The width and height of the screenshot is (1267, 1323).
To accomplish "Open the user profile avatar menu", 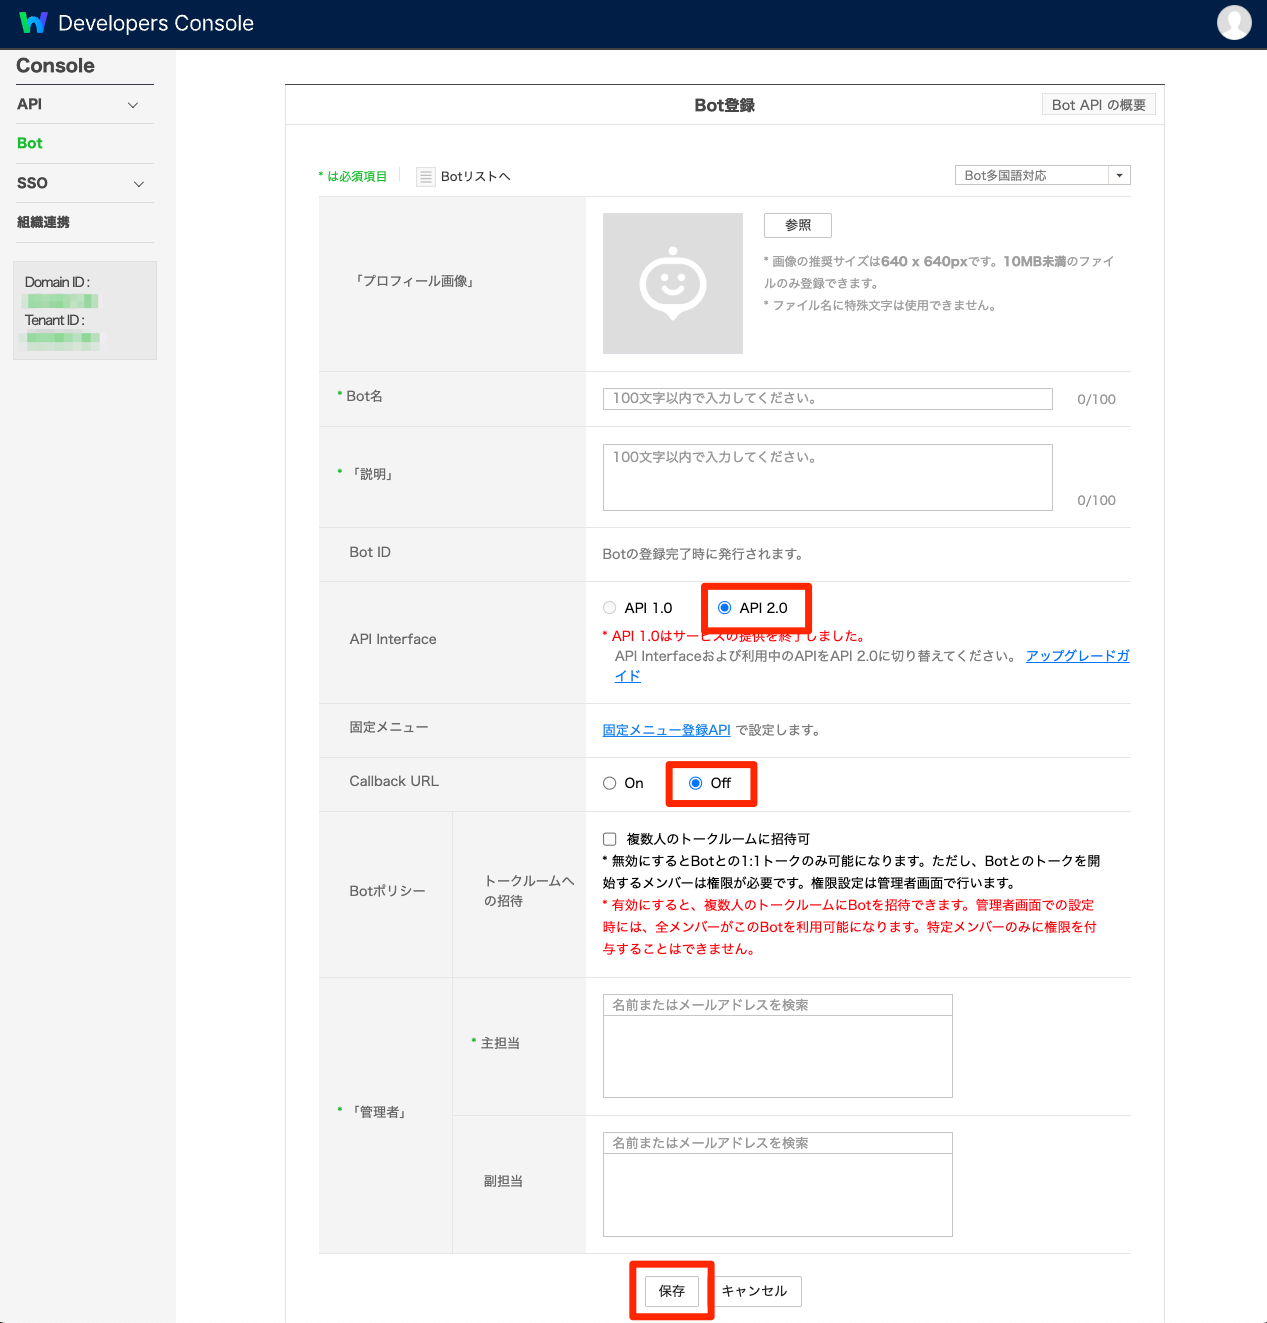I will pyautogui.click(x=1233, y=22).
